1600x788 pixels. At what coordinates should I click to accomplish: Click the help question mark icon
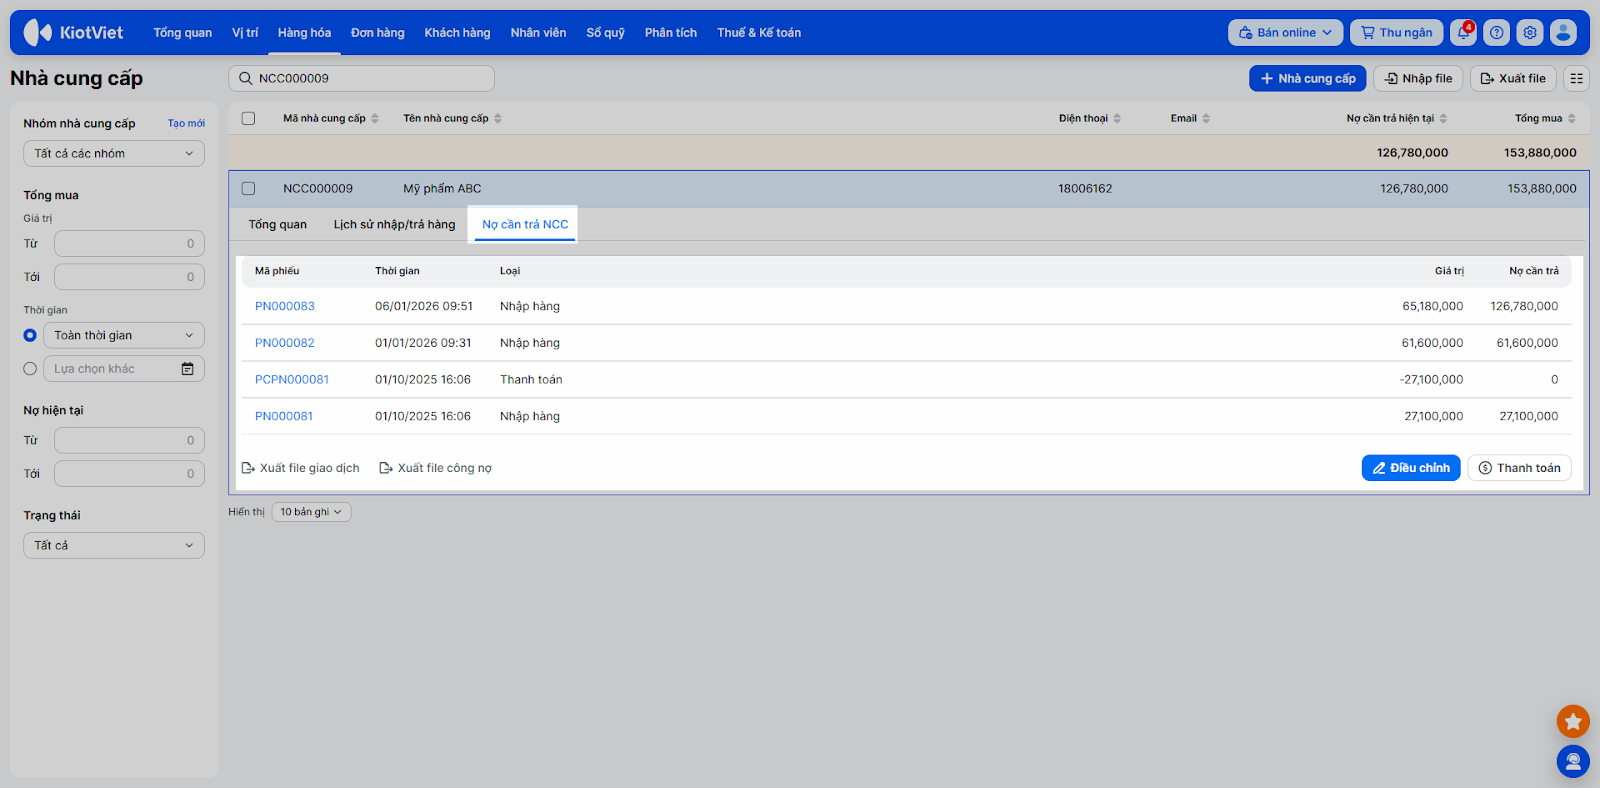point(1496,33)
